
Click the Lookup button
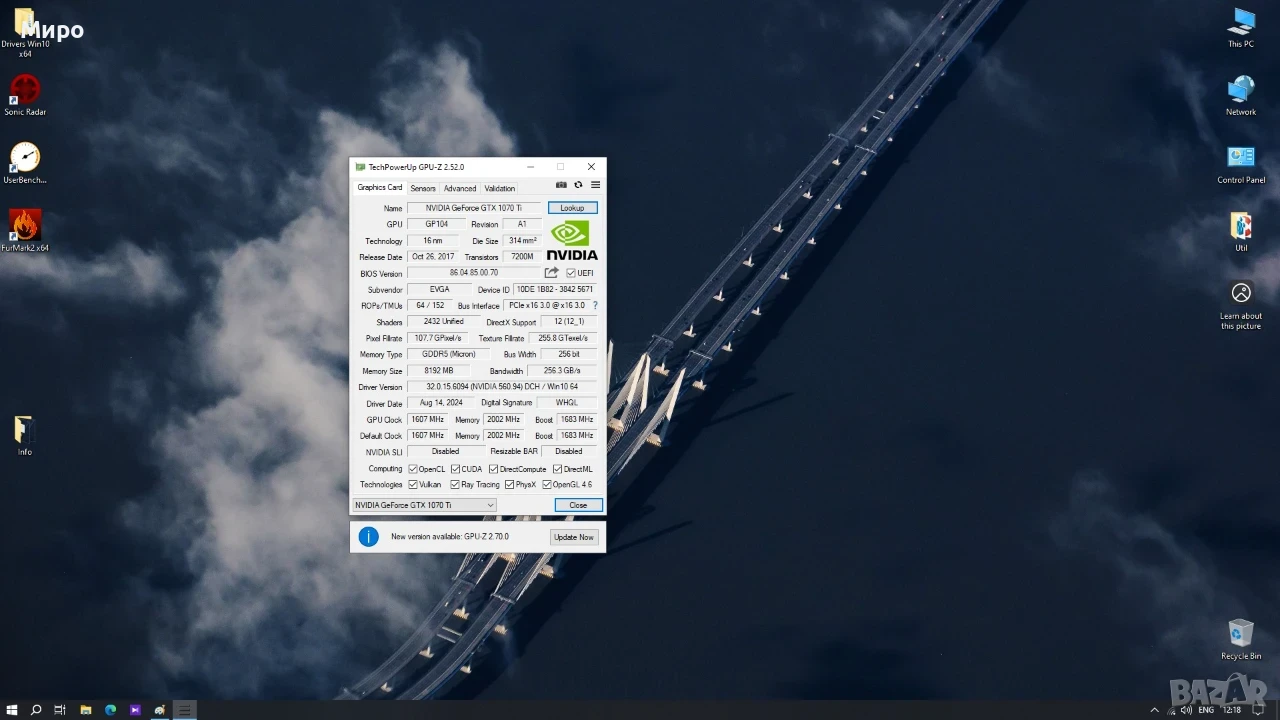[x=572, y=208]
